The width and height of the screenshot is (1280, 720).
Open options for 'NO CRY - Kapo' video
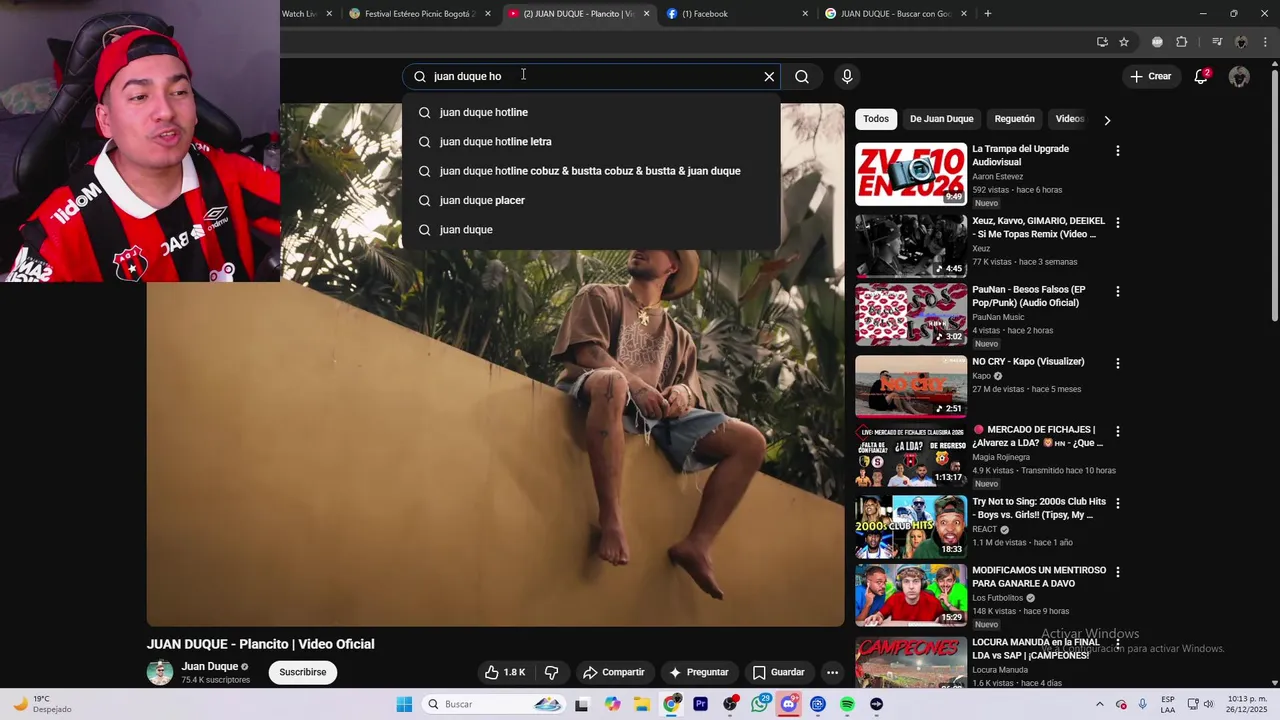click(1117, 364)
